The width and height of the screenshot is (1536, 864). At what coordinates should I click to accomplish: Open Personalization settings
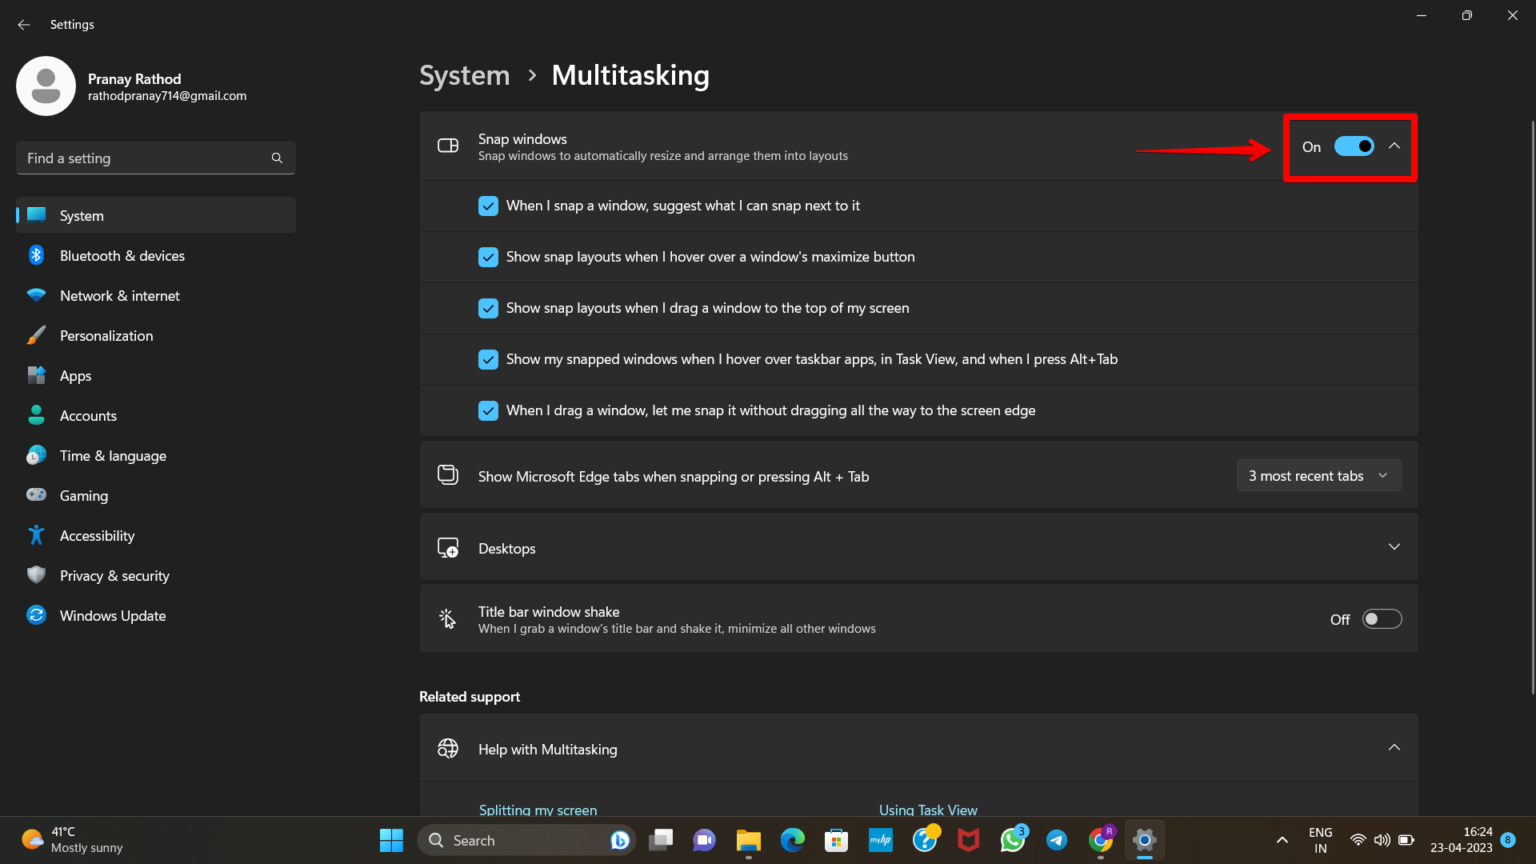(106, 335)
